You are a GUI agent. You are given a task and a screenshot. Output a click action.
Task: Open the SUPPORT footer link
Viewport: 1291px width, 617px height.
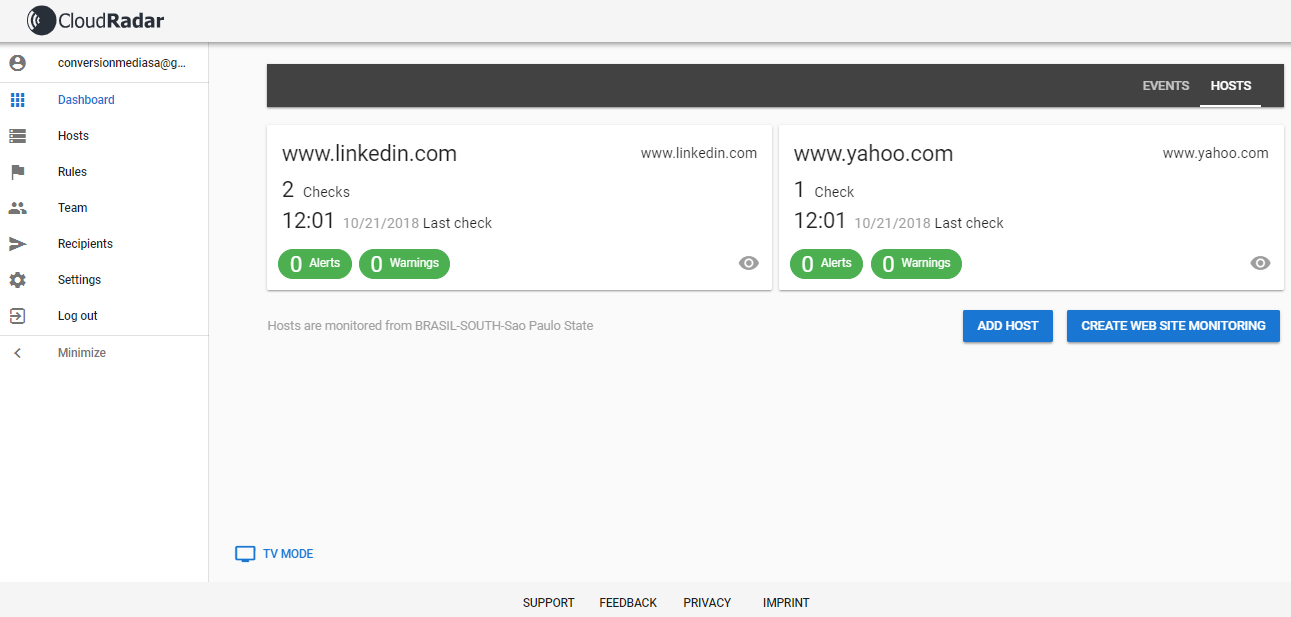[548, 603]
